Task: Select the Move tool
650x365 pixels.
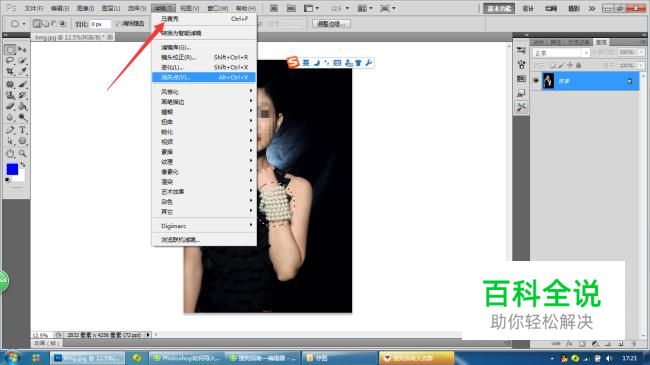Action: (22, 50)
